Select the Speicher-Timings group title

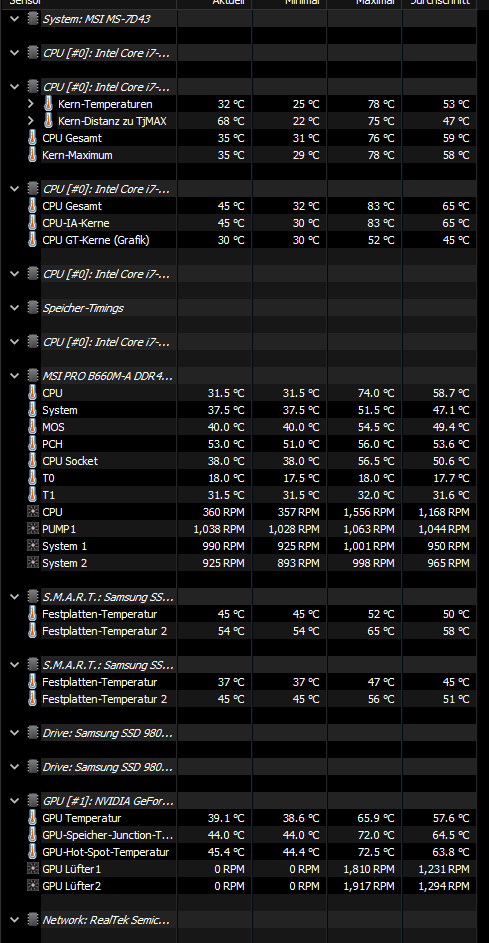click(83, 308)
